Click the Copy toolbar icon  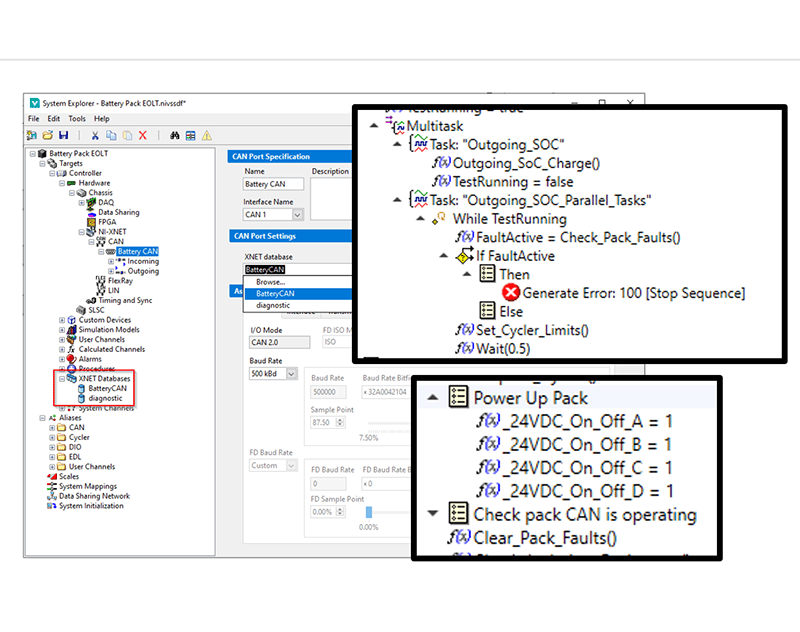click(111, 135)
